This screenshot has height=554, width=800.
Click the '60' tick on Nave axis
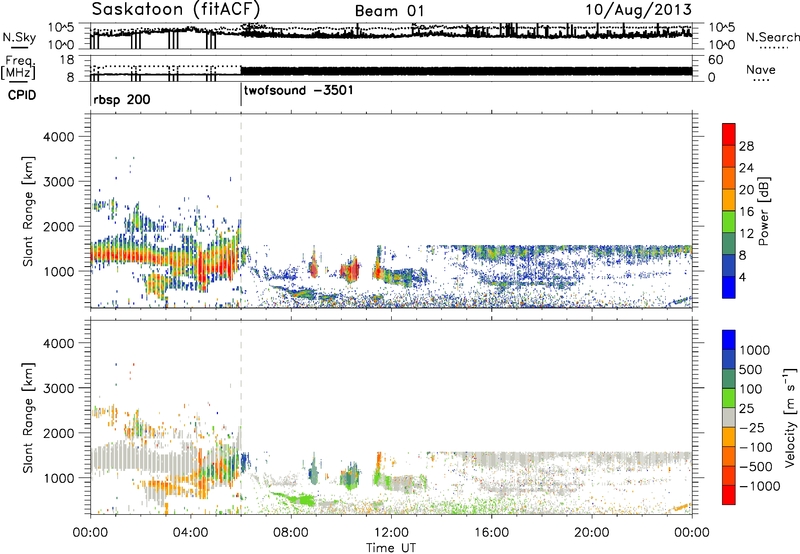pos(716,60)
